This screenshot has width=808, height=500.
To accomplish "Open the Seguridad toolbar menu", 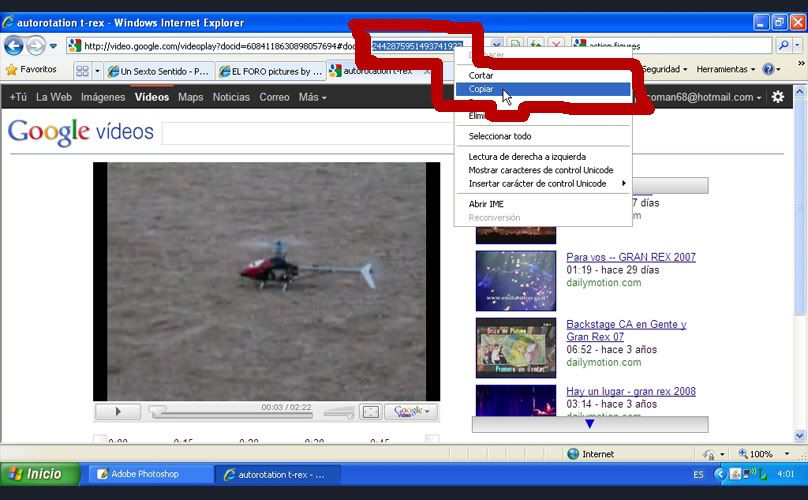I will tap(664, 69).
